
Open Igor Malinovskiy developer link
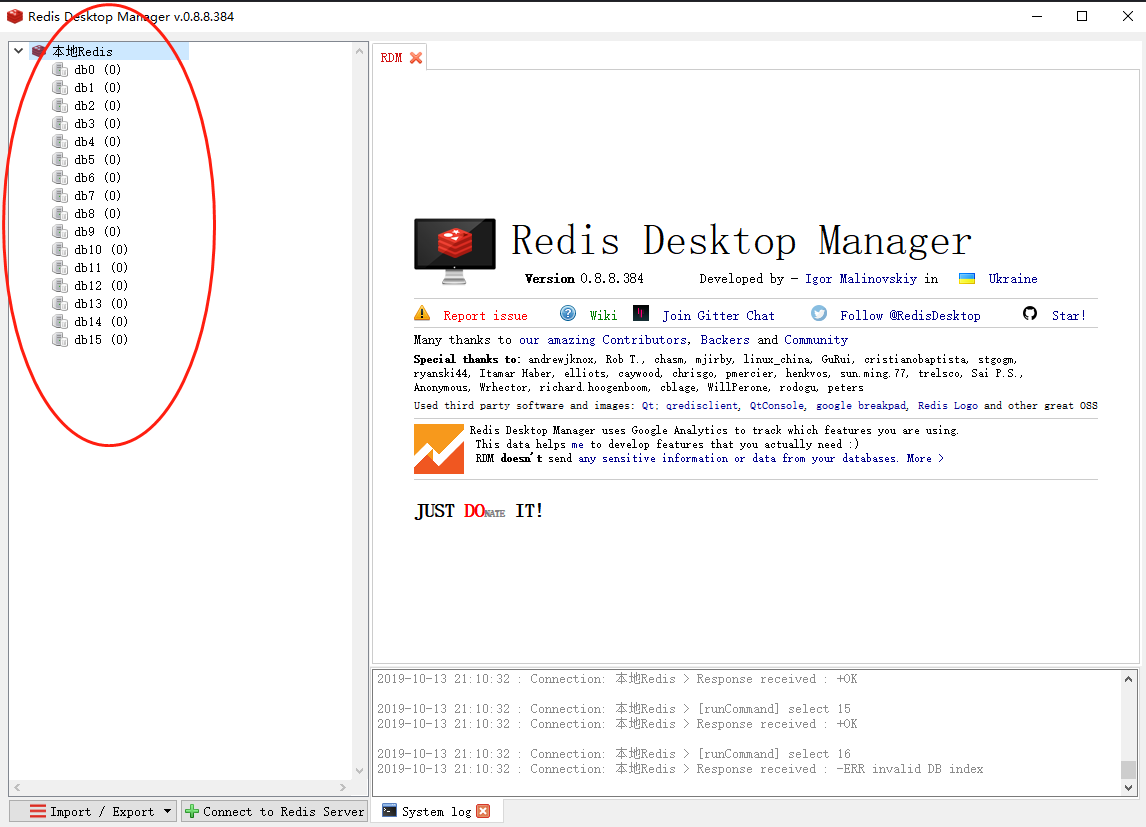click(x=861, y=278)
